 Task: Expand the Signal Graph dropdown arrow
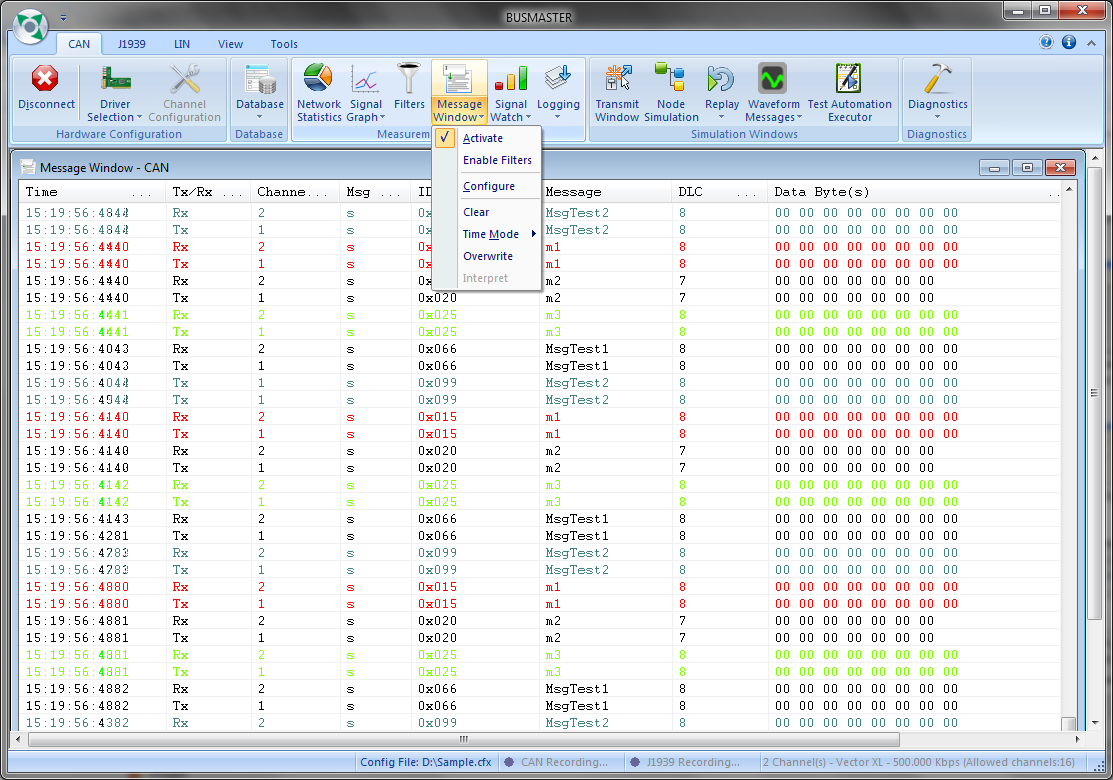383,118
